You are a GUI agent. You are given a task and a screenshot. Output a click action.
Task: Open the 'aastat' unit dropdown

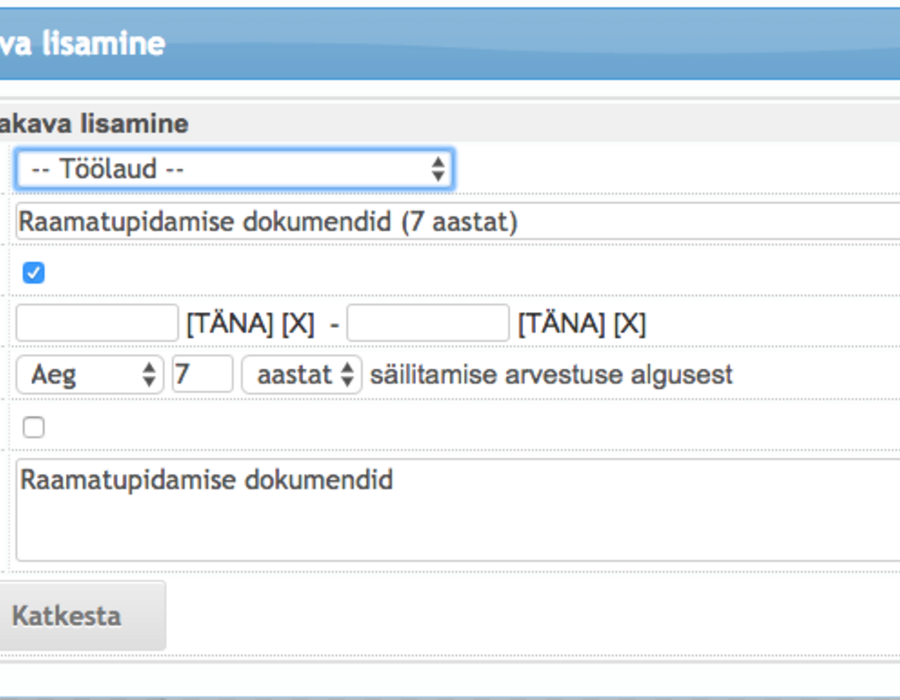point(301,375)
